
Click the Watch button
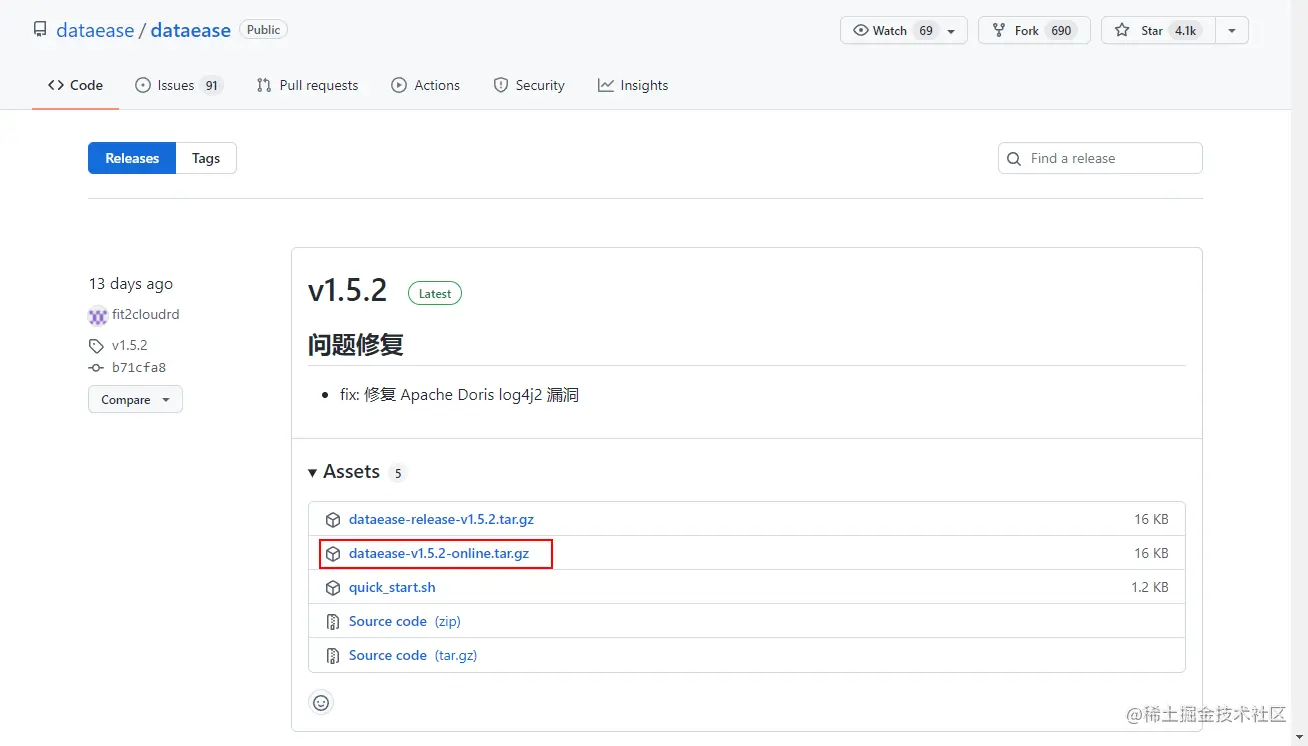click(904, 31)
